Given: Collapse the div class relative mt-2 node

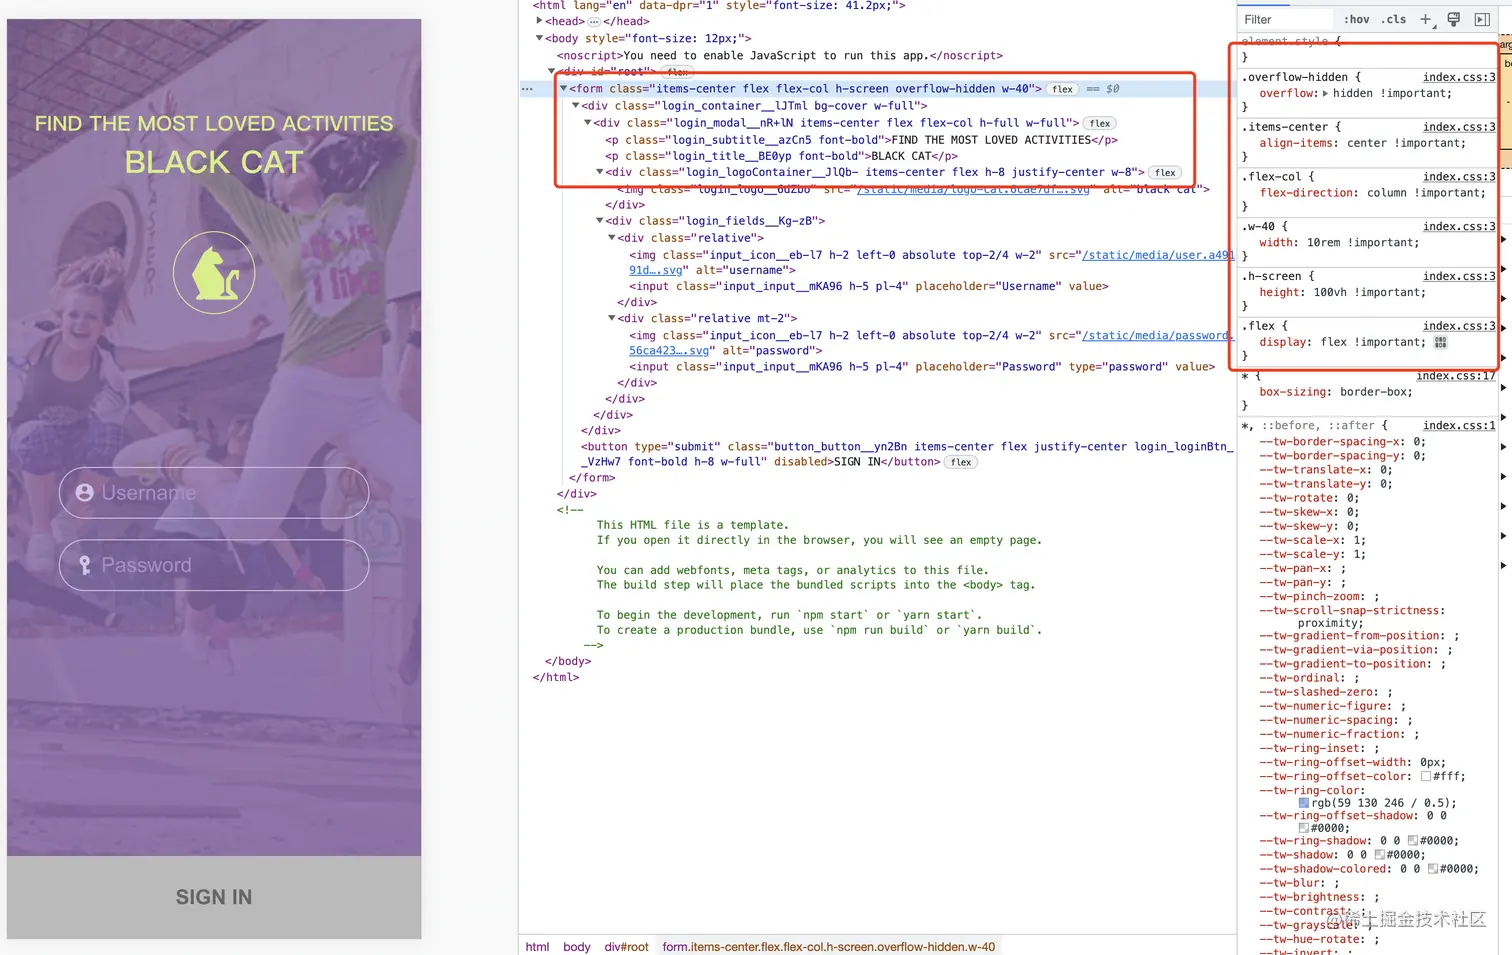Looking at the screenshot, I should 612,318.
